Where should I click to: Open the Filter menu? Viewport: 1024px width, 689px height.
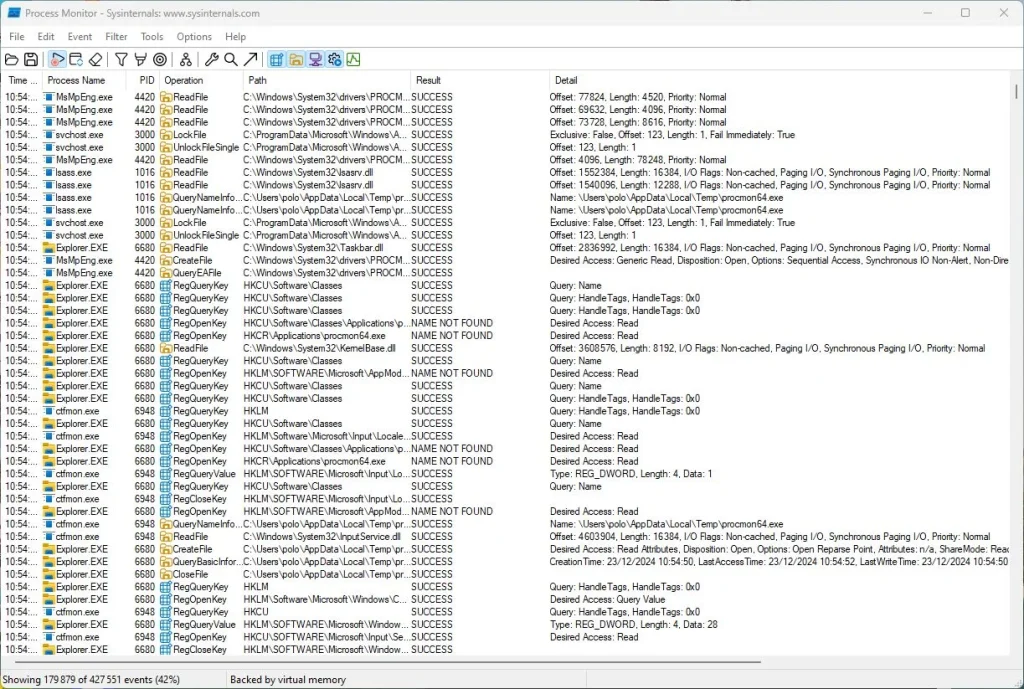(x=116, y=37)
